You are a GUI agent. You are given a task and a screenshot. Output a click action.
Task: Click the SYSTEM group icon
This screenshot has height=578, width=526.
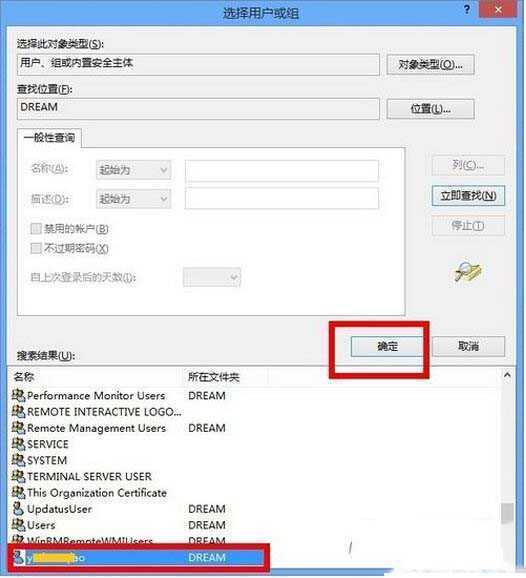tap(18, 460)
